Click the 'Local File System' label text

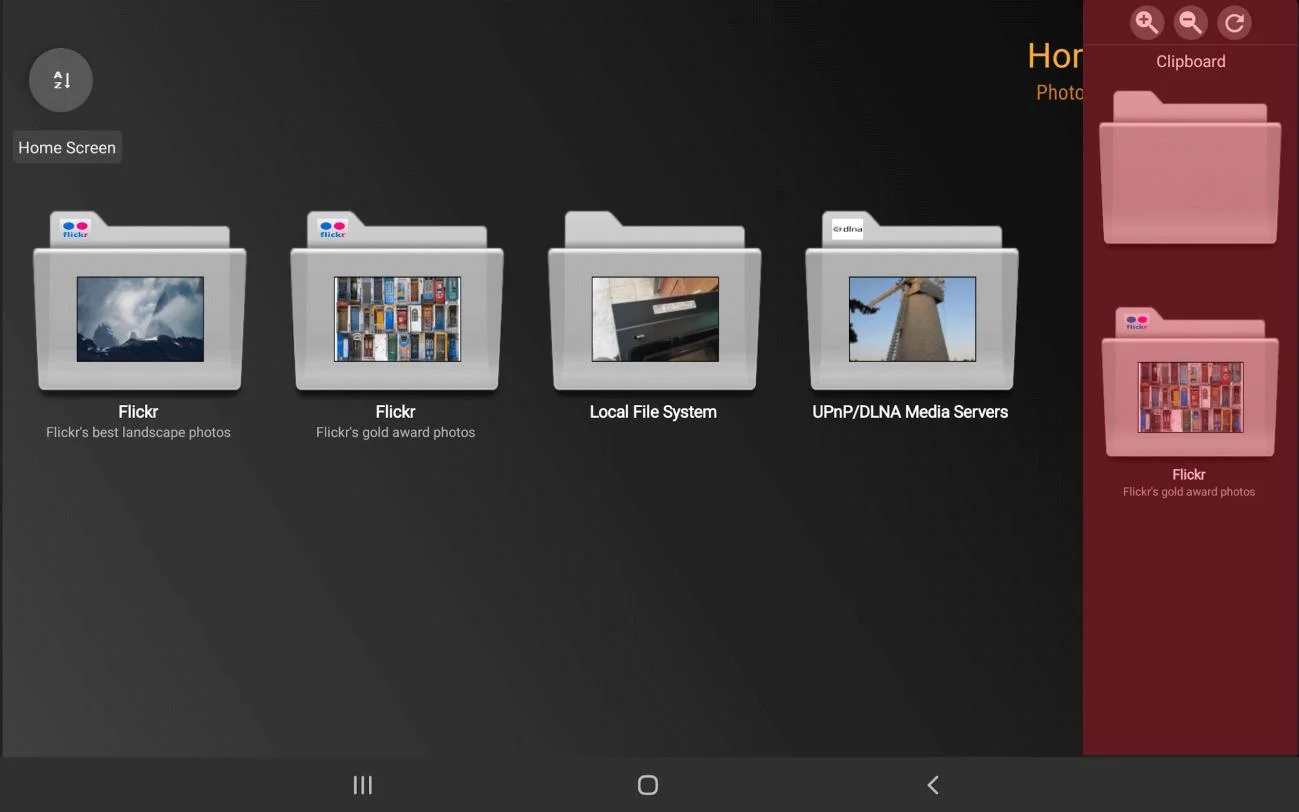(x=653, y=411)
